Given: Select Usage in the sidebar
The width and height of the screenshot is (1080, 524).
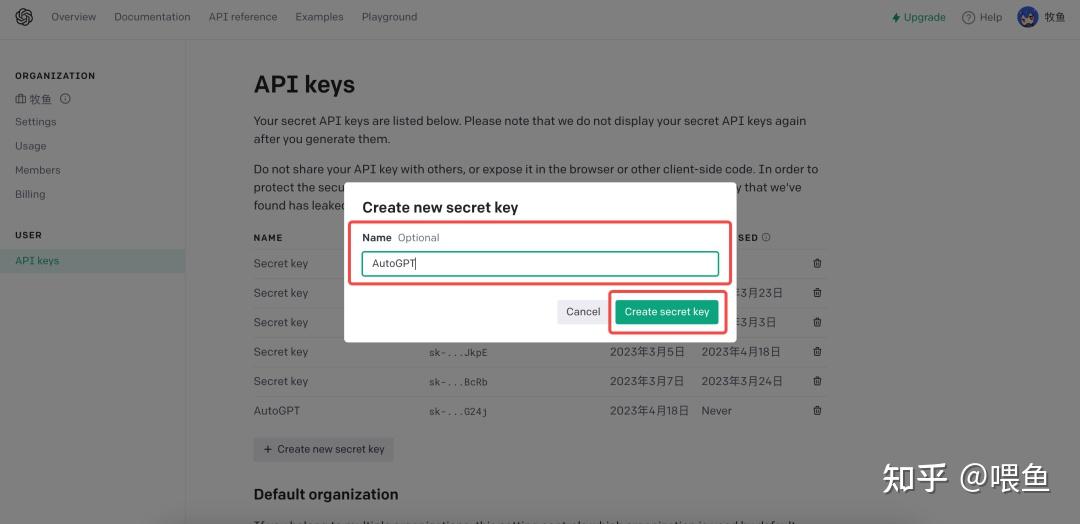Looking at the screenshot, I should (x=30, y=146).
